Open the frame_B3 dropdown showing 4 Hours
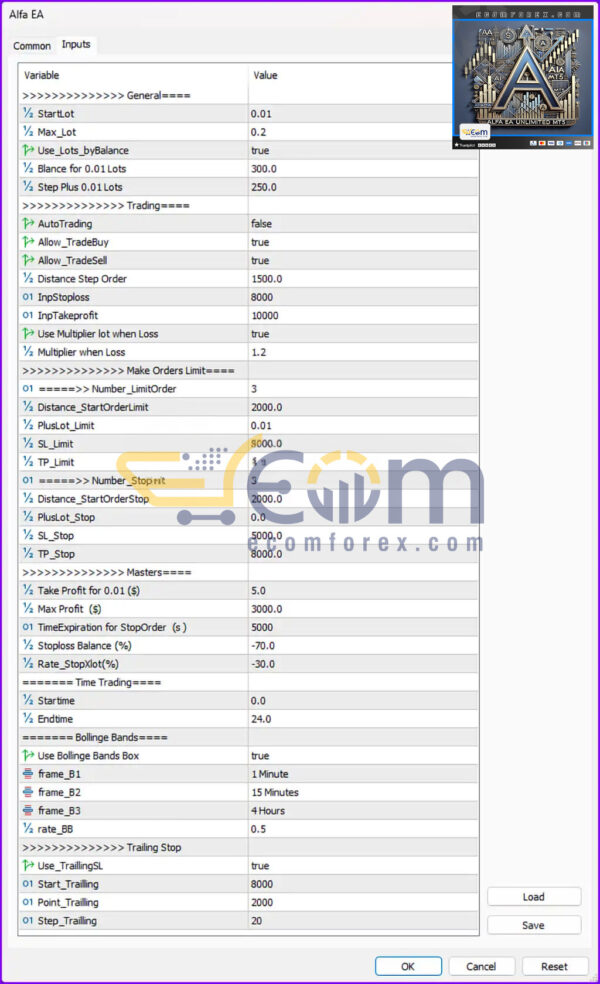 362,810
